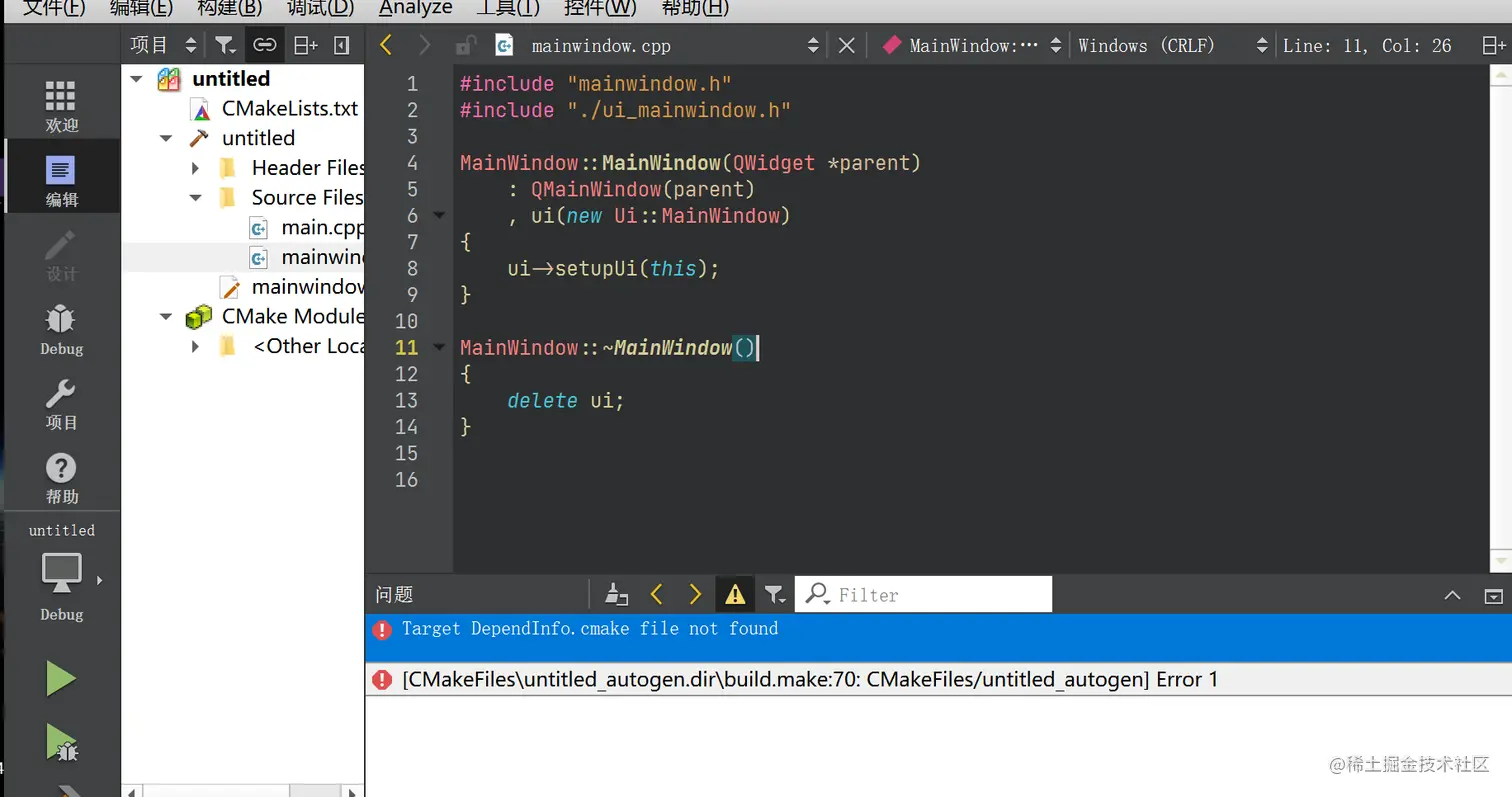Select the untitled_autogen Error 1 row
Screen dimensions: 1512x797
point(938,680)
